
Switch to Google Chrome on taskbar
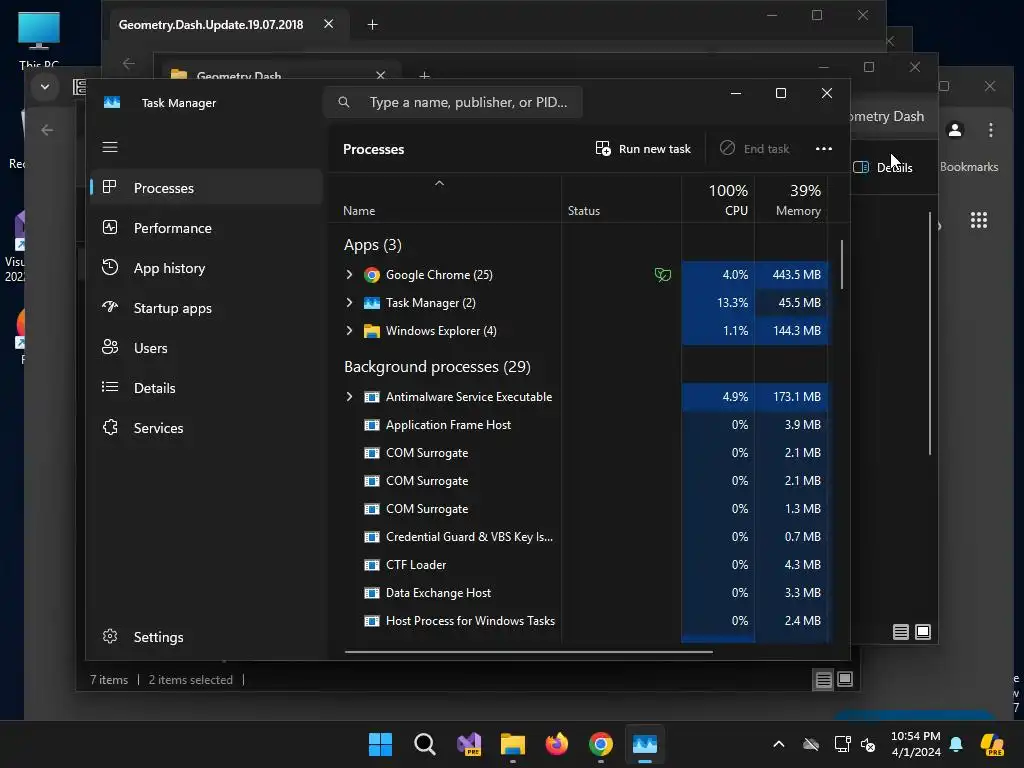[x=601, y=744]
